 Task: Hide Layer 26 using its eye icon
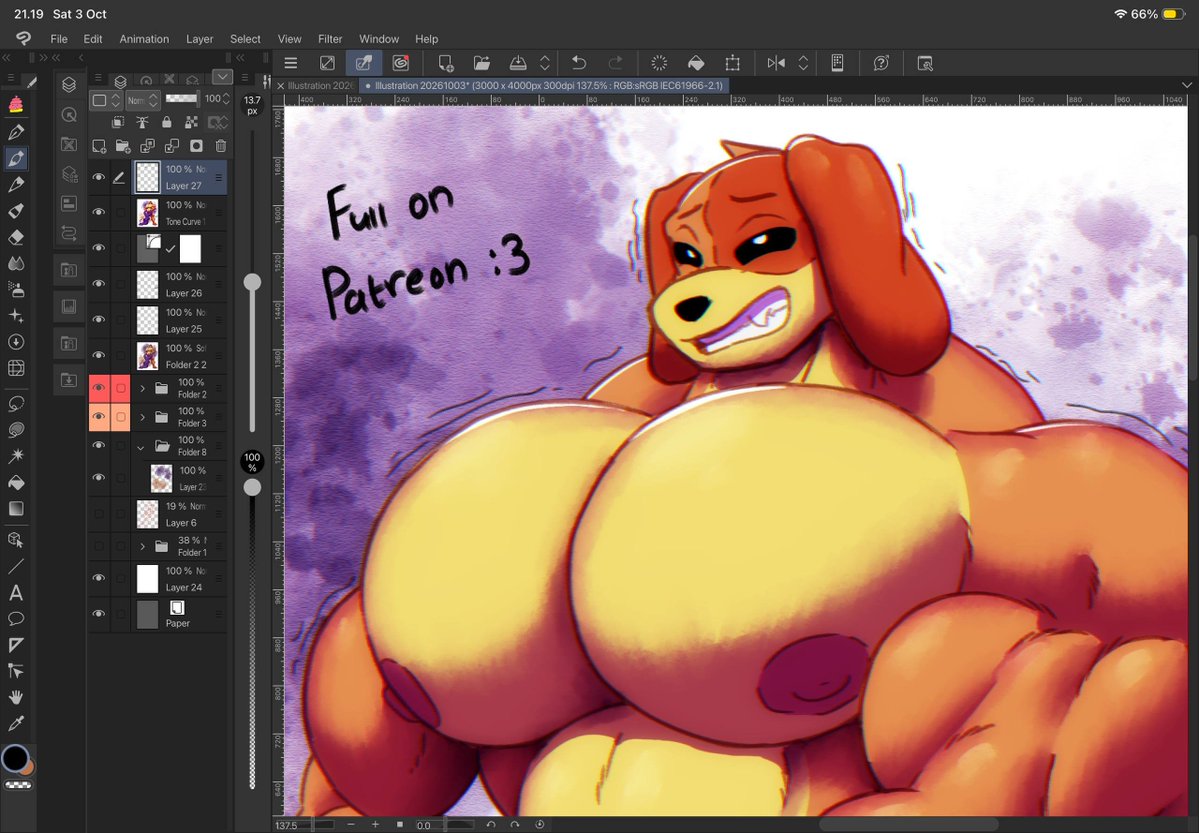point(99,284)
